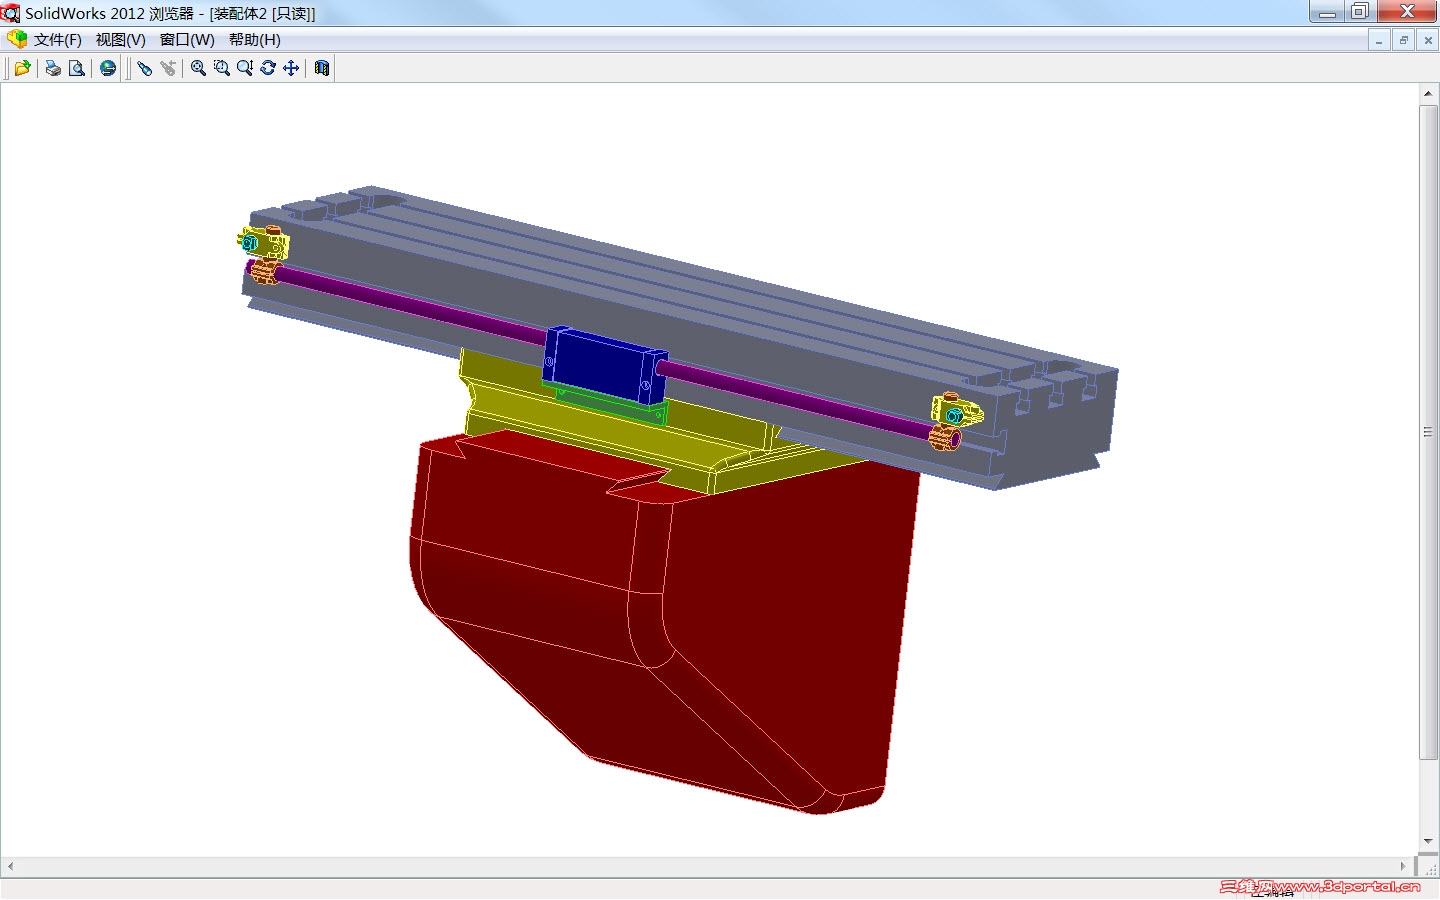Close the SolidWorks viewer application
Viewport: 1440px width, 900px height.
(x=1406, y=12)
